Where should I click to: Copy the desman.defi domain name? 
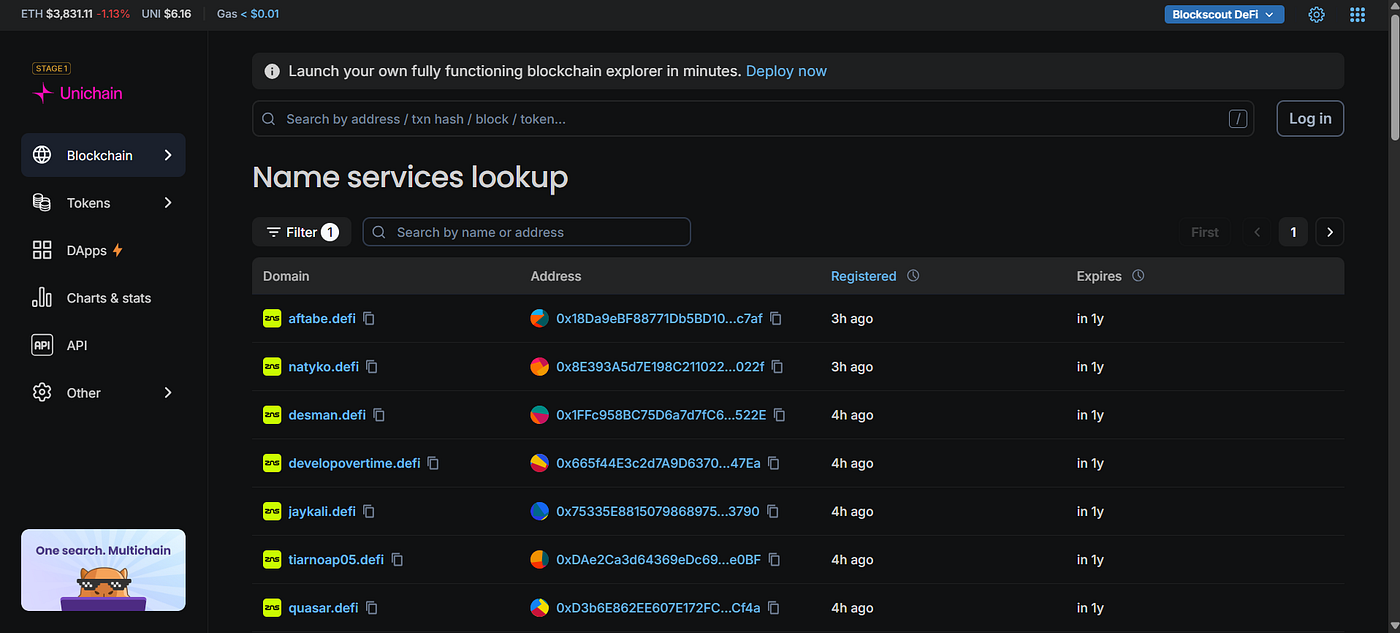[379, 415]
